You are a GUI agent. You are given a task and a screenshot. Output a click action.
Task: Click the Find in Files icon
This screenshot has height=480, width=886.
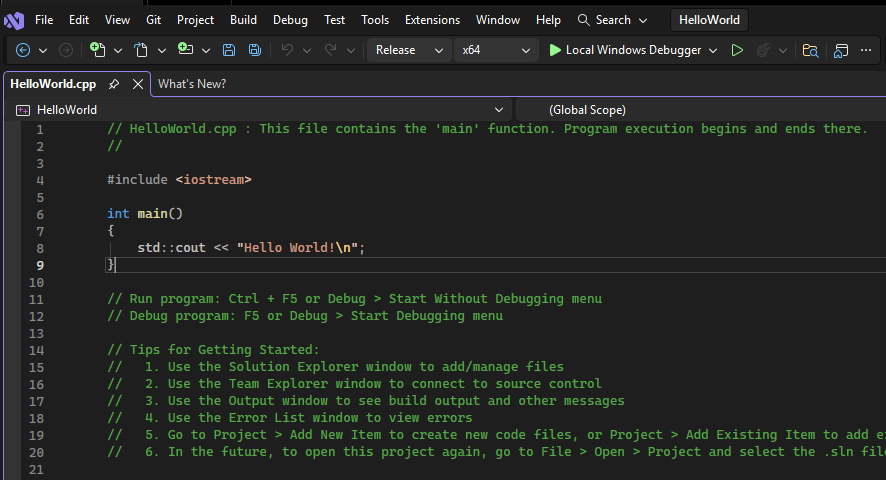point(810,50)
